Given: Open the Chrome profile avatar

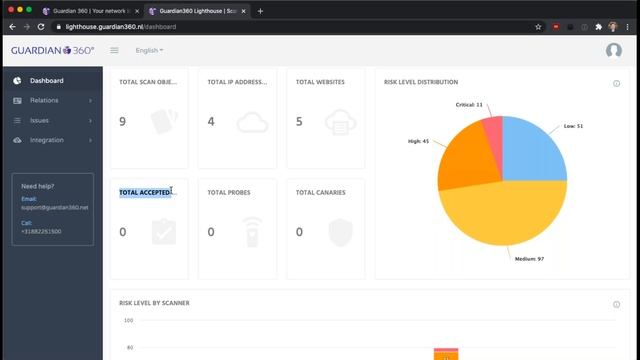Looking at the screenshot, I should [x=613, y=27].
